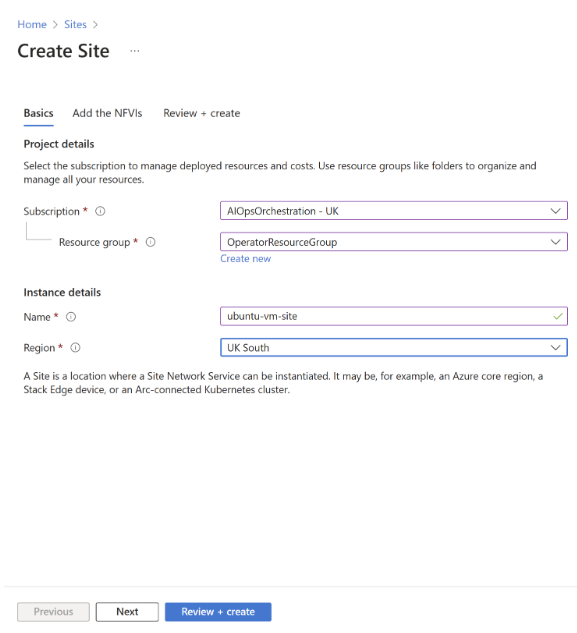This screenshot has height=633, width=577.
Task: Click the blue Review + create button
Action: point(218,612)
